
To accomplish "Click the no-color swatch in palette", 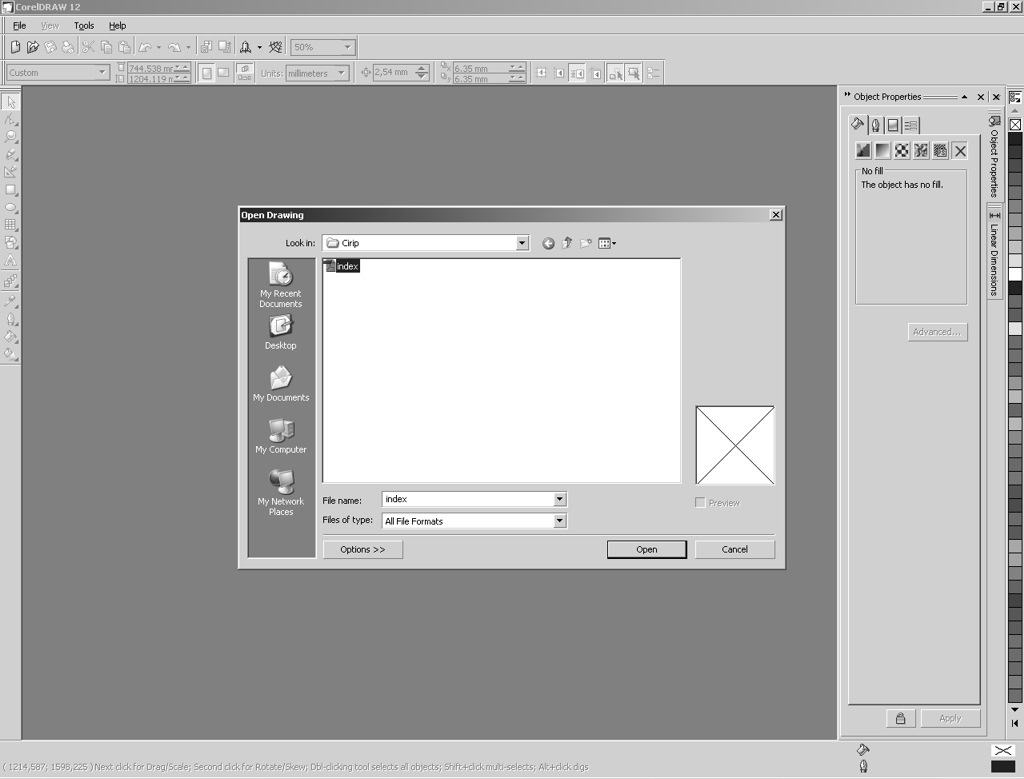I will click(1016, 124).
